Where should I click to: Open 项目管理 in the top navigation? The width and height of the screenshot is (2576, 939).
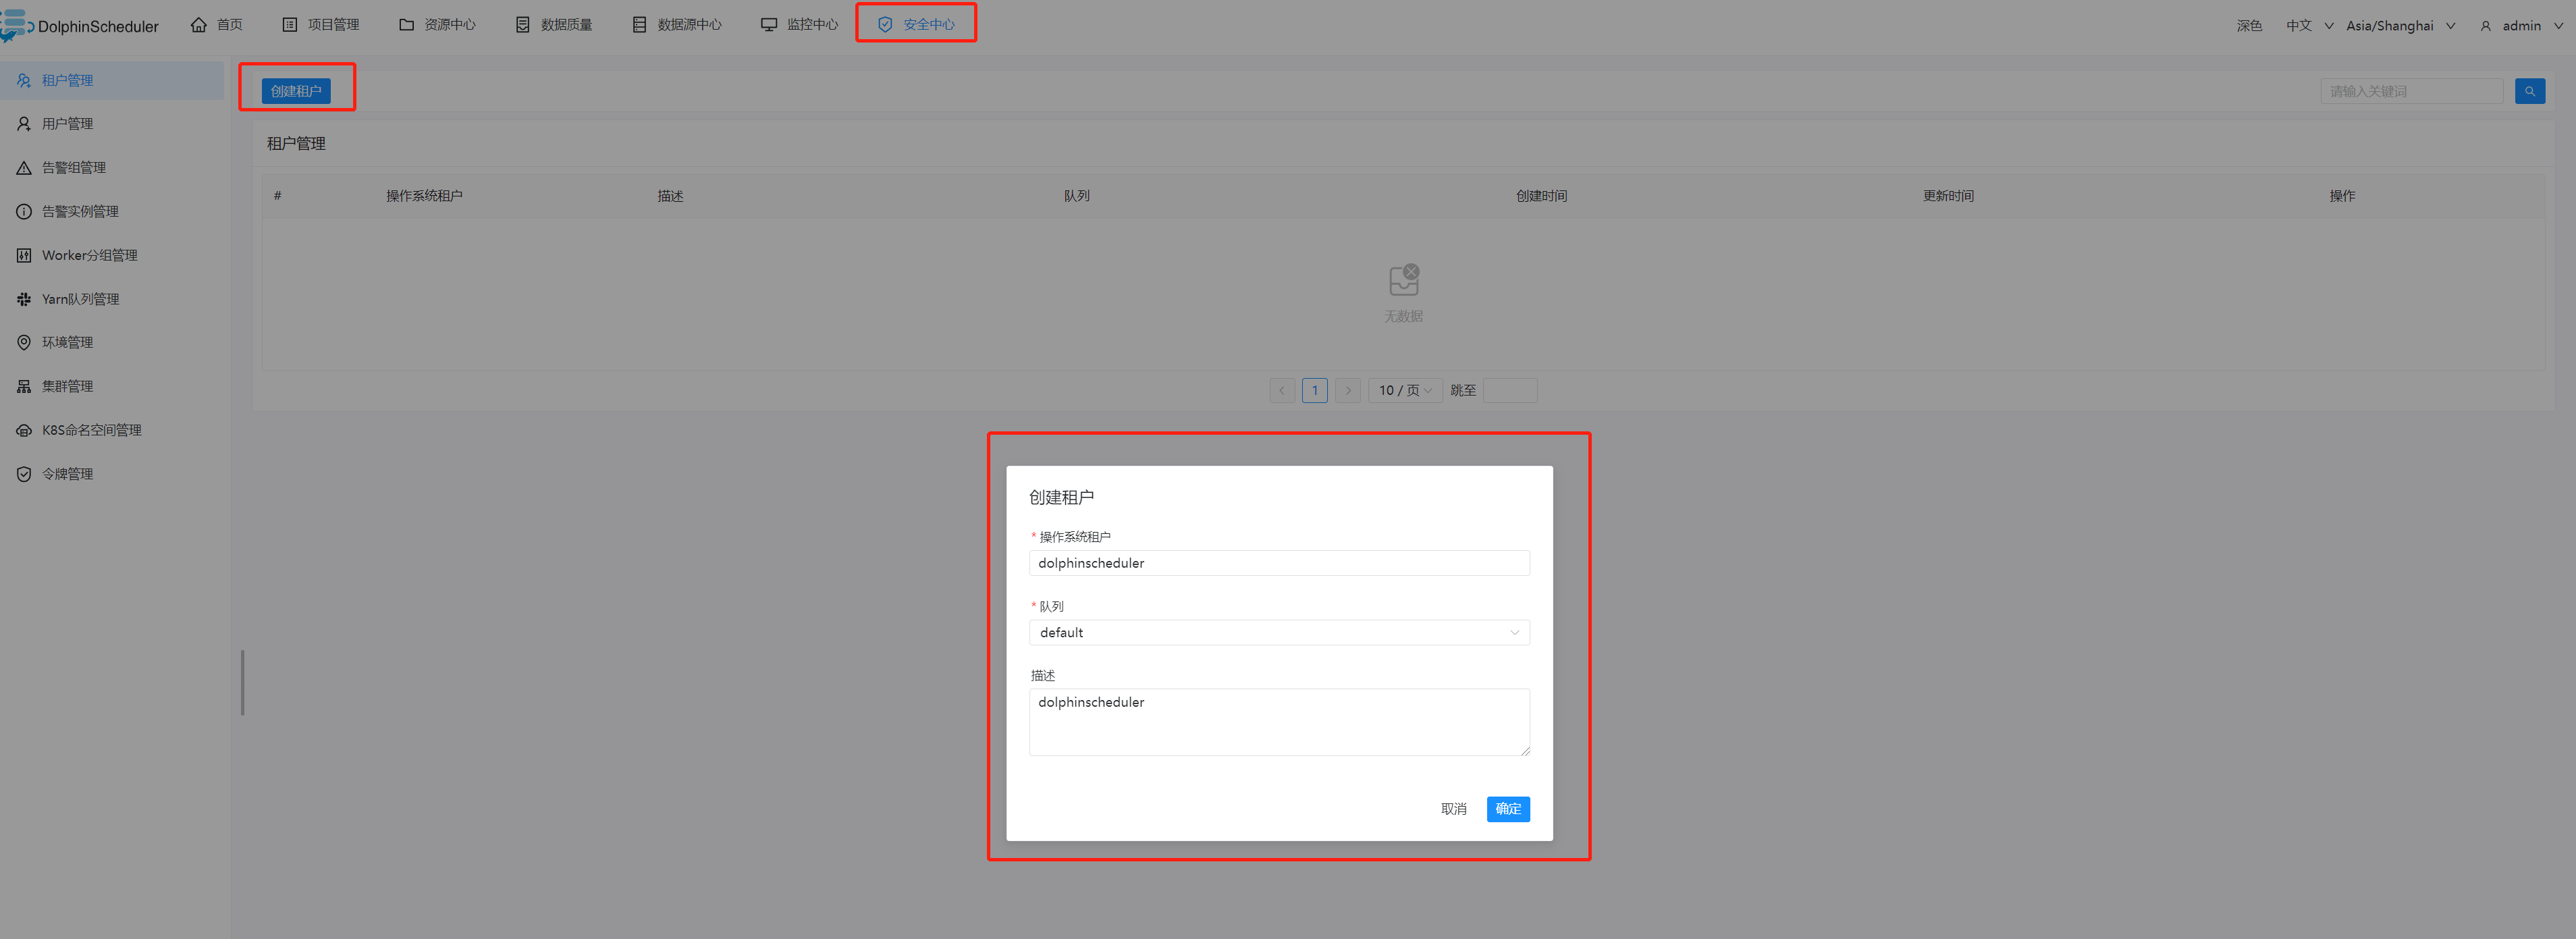pos(320,24)
